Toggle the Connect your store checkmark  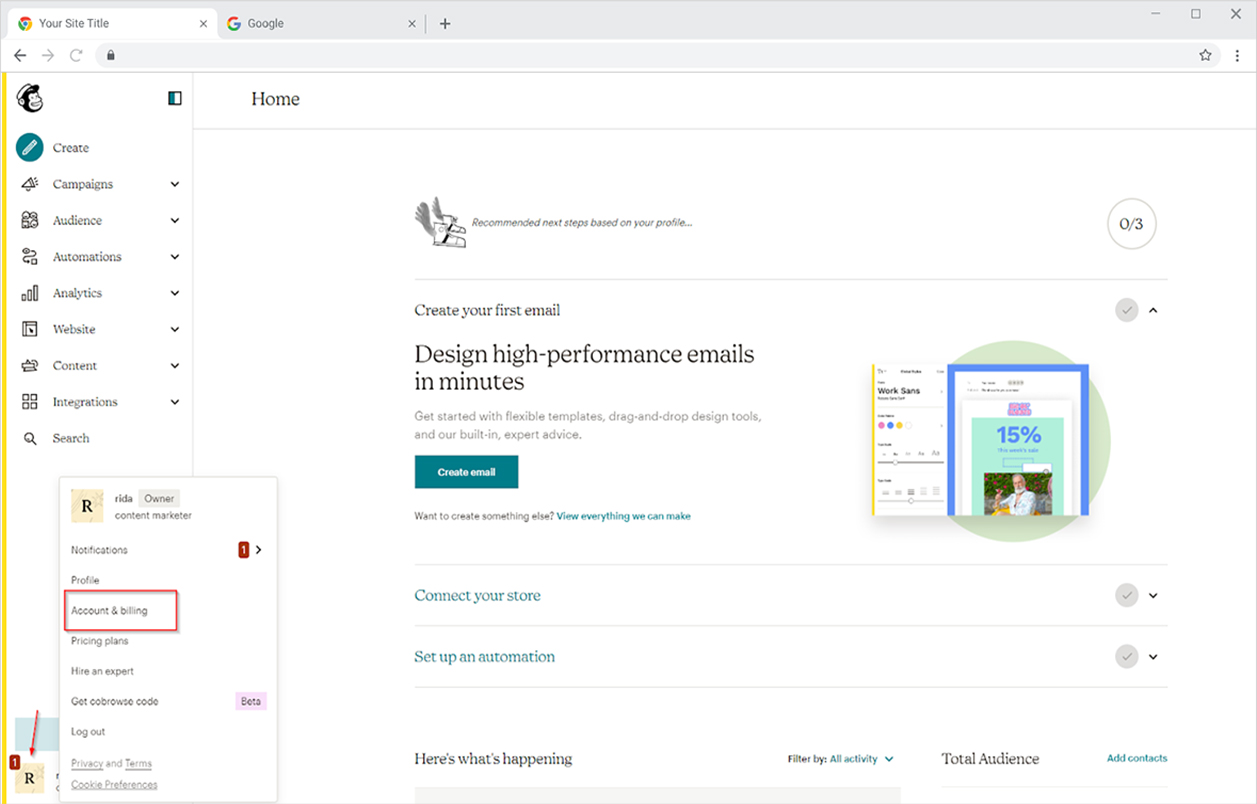coord(1127,595)
